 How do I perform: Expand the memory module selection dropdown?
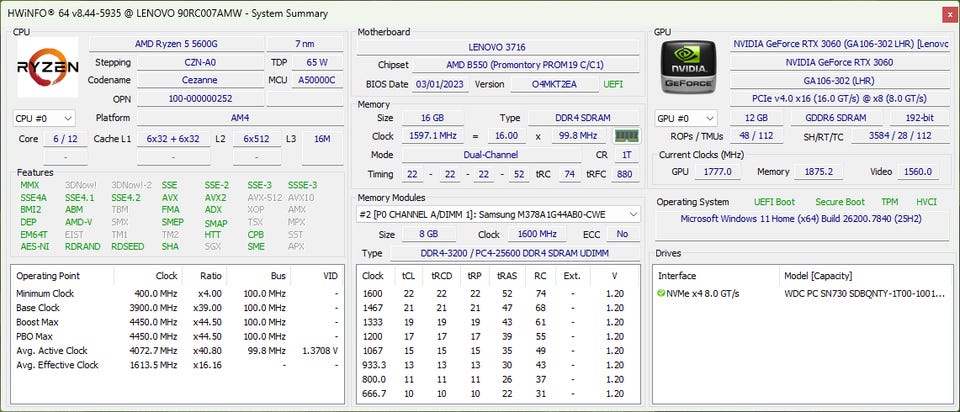633,214
